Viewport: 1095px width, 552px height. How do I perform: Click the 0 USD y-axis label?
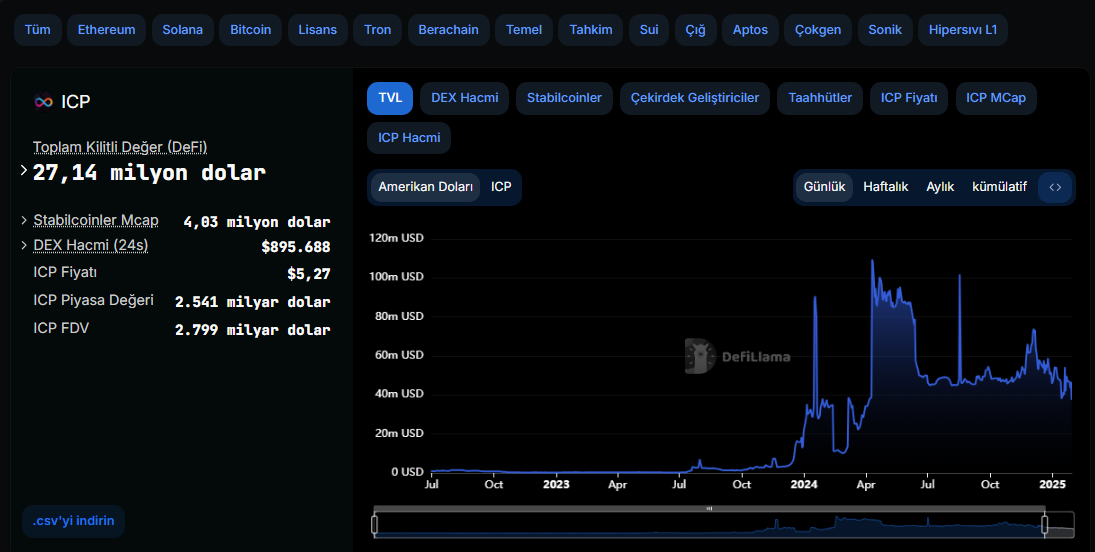[407, 472]
